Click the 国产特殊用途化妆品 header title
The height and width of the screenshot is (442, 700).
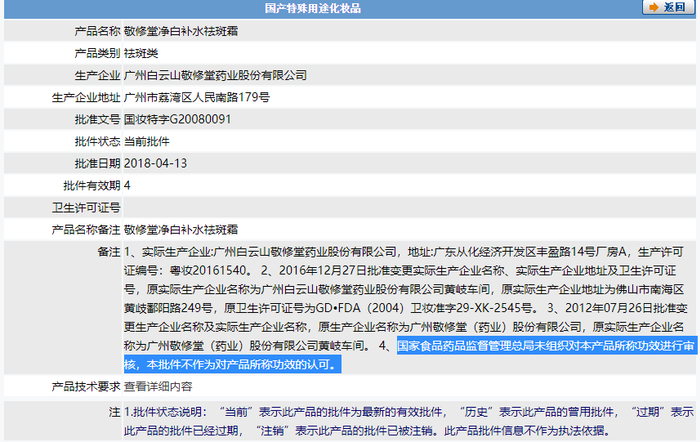pos(312,8)
